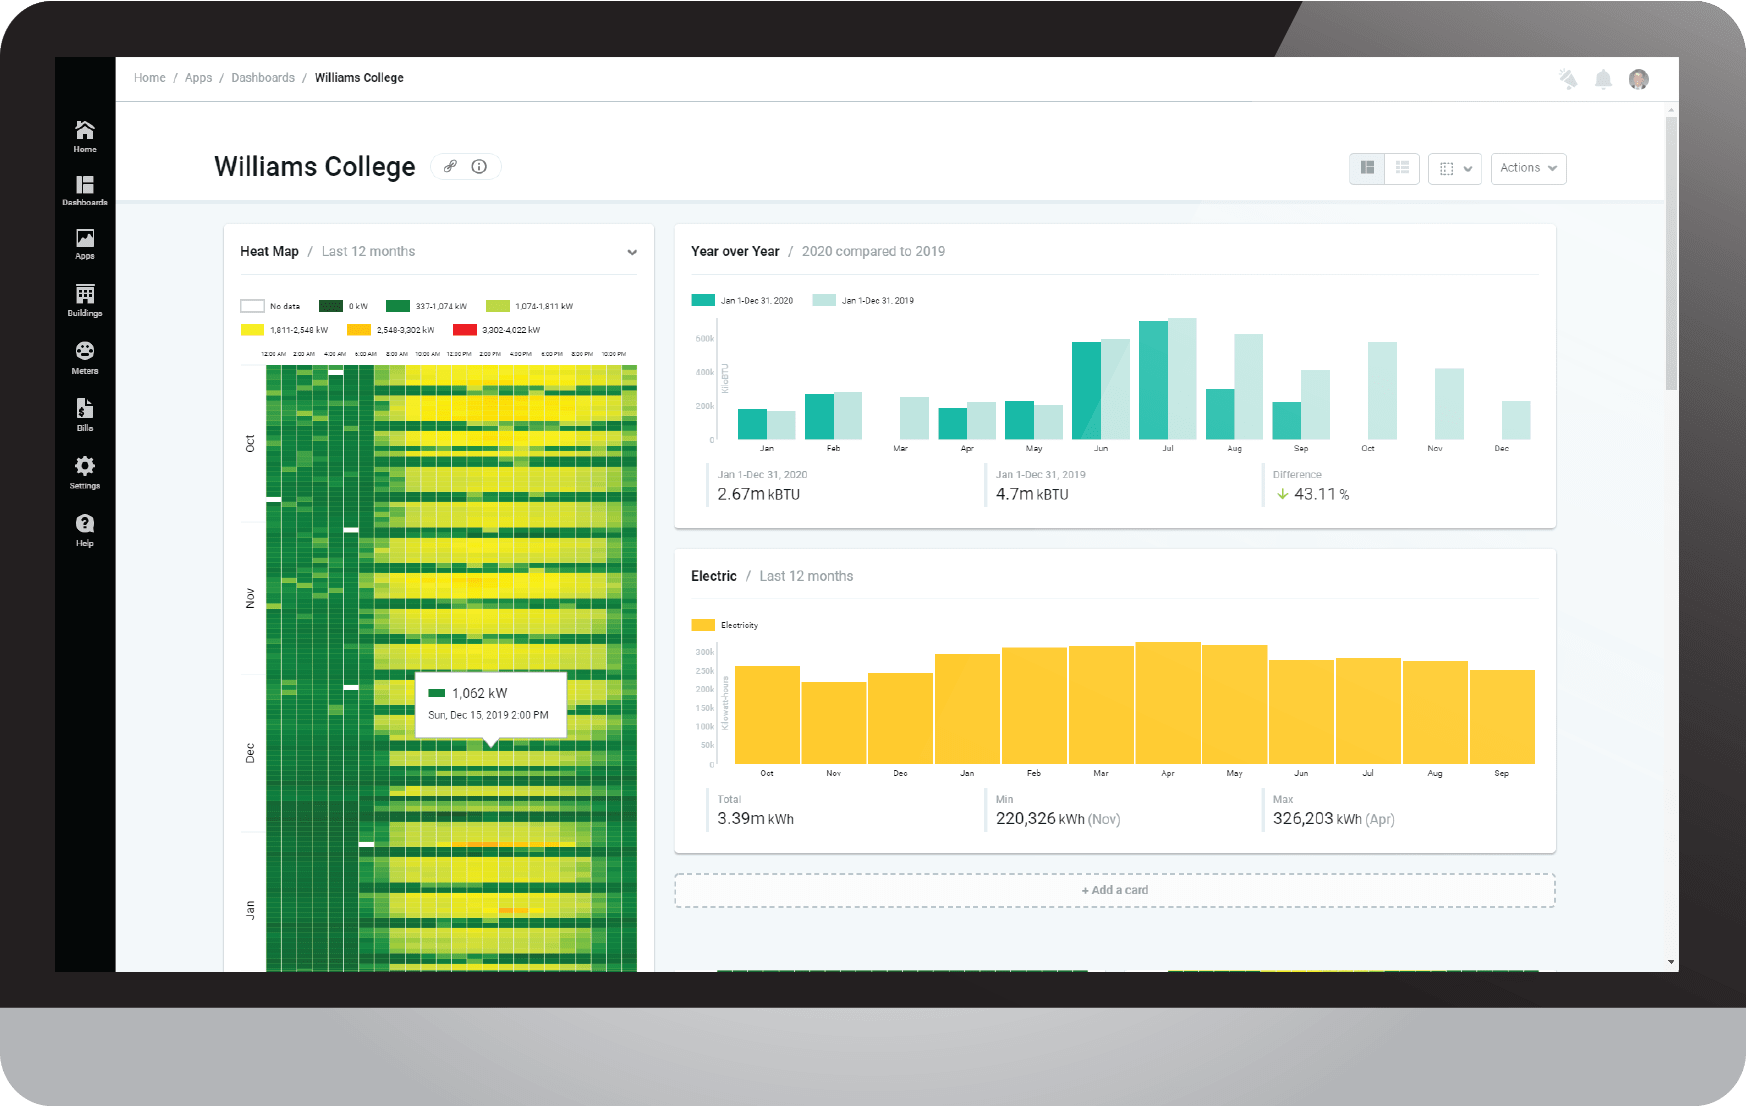
Task: Click the Heat Map card title
Action: (269, 252)
